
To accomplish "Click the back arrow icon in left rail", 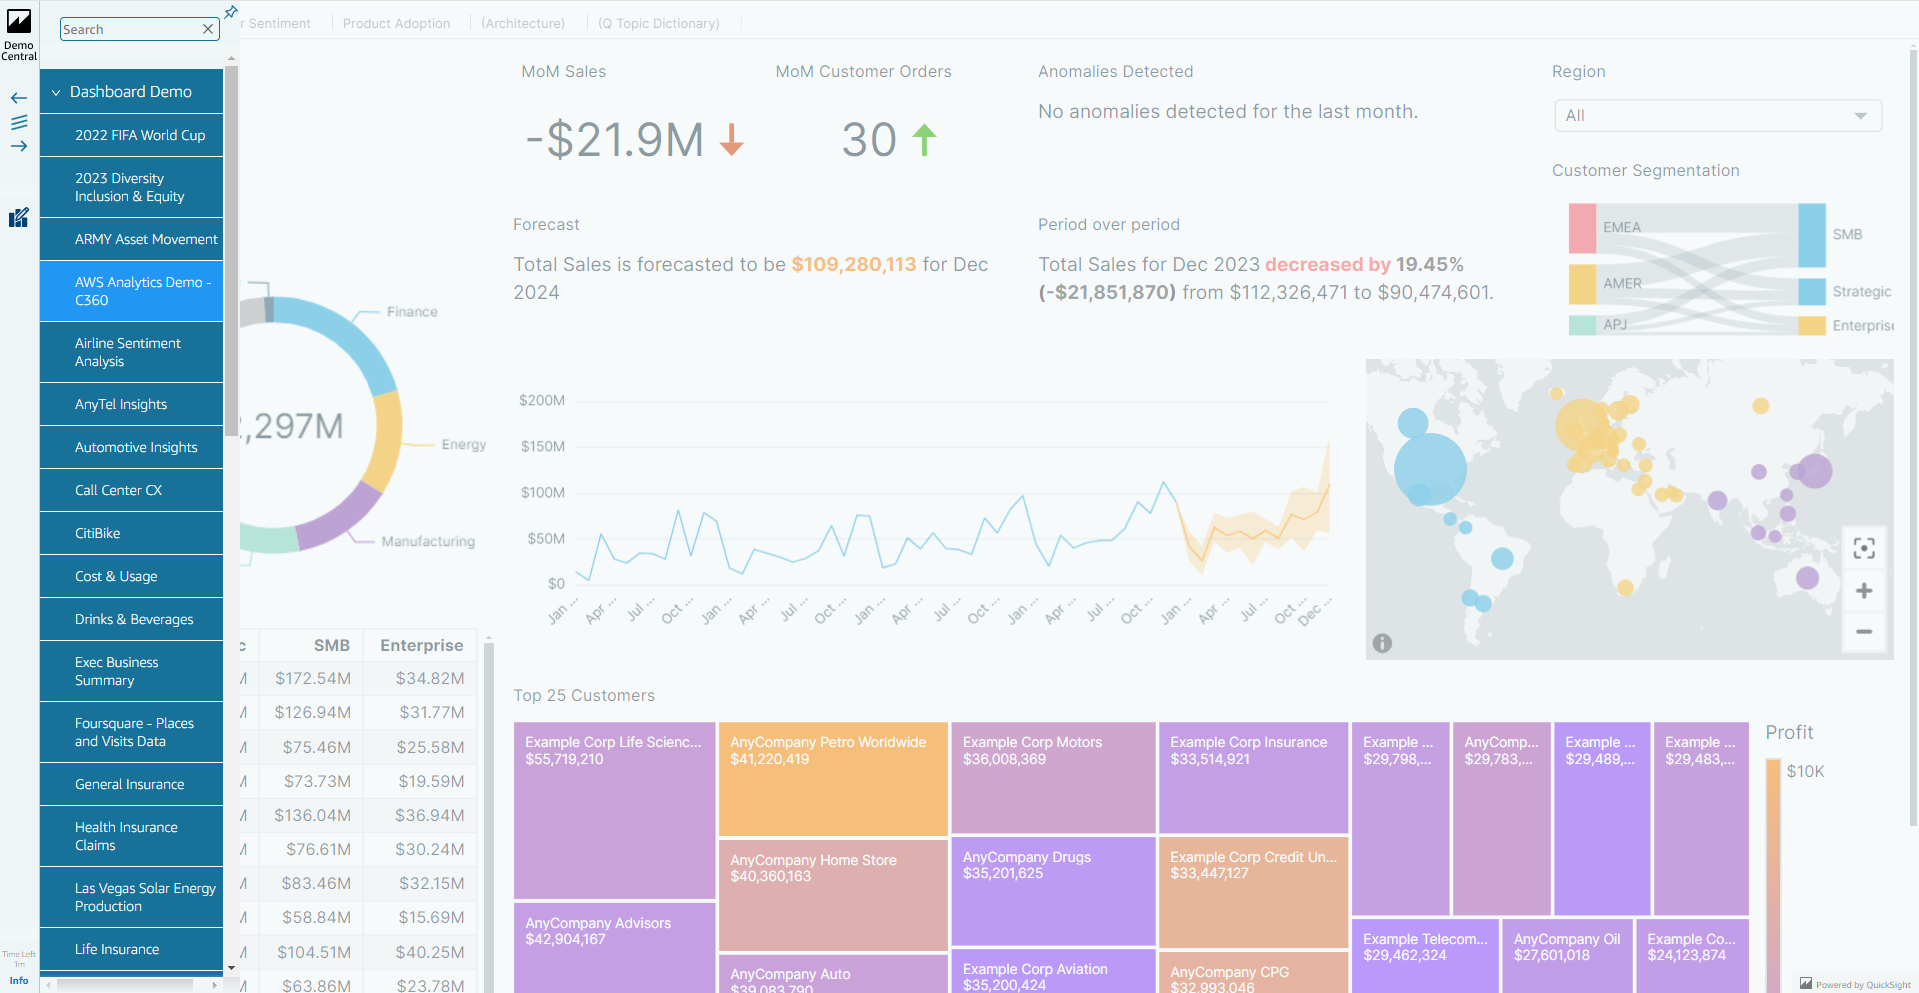I will (19, 98).
